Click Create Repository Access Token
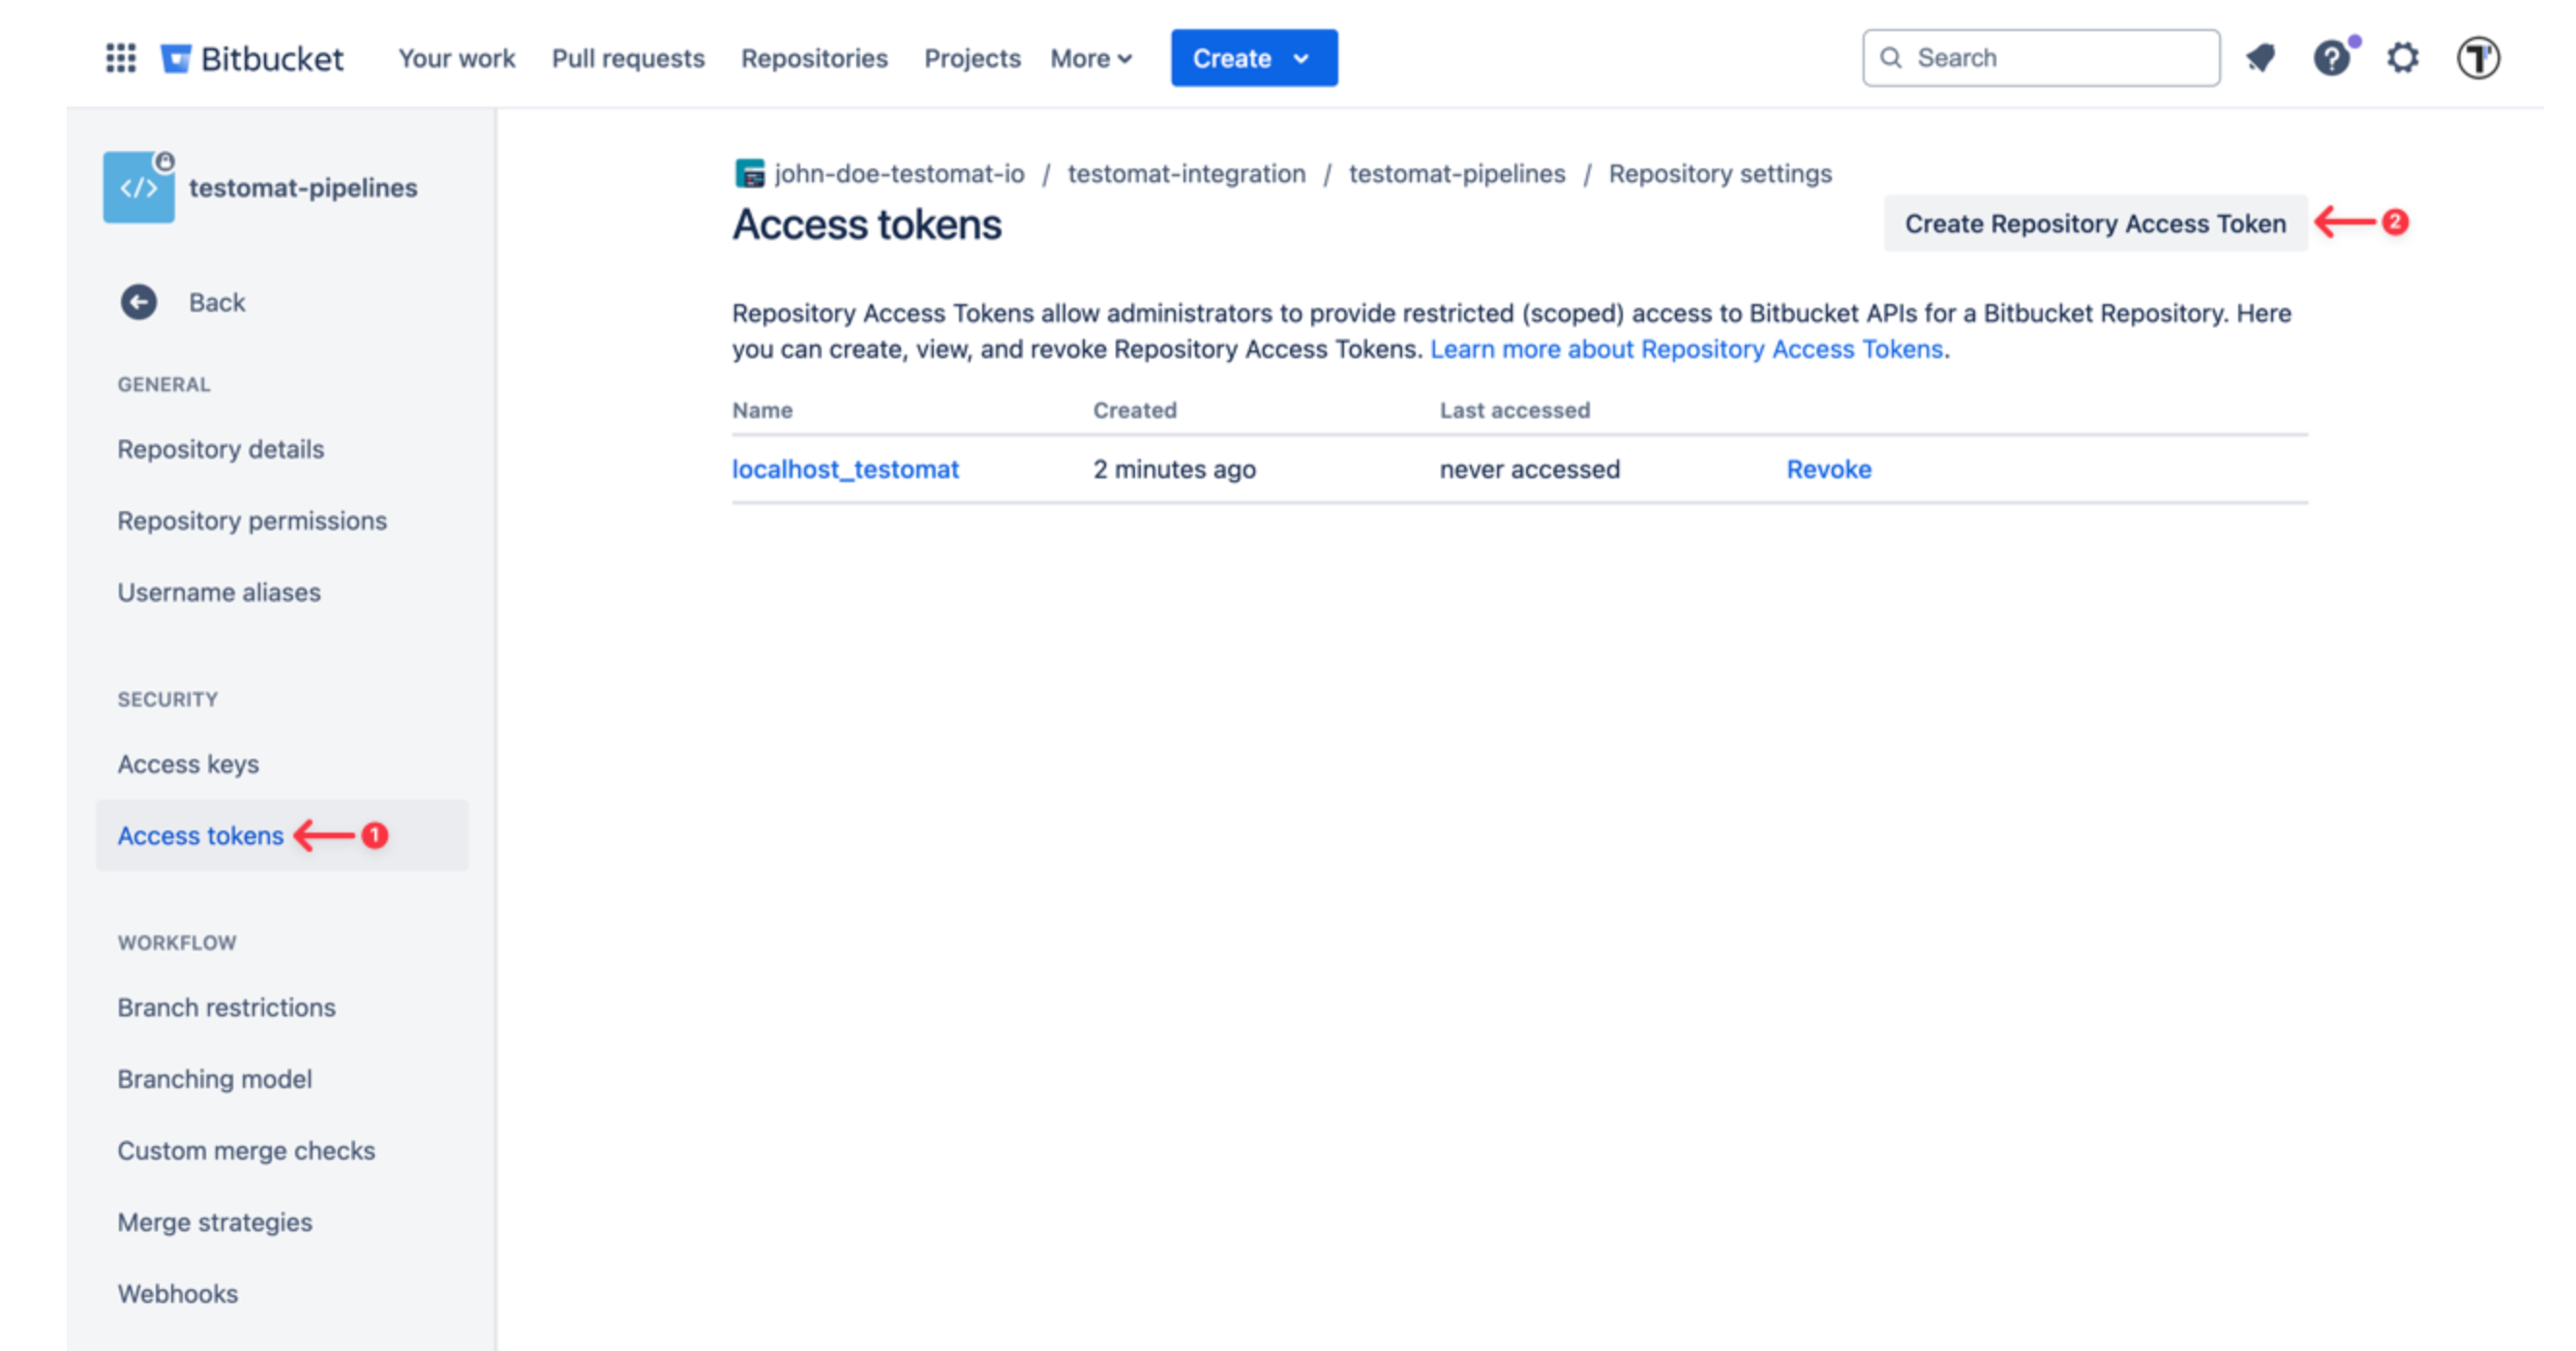This screenshot has height=1351, width=2576. click(x=2094, y=223)
